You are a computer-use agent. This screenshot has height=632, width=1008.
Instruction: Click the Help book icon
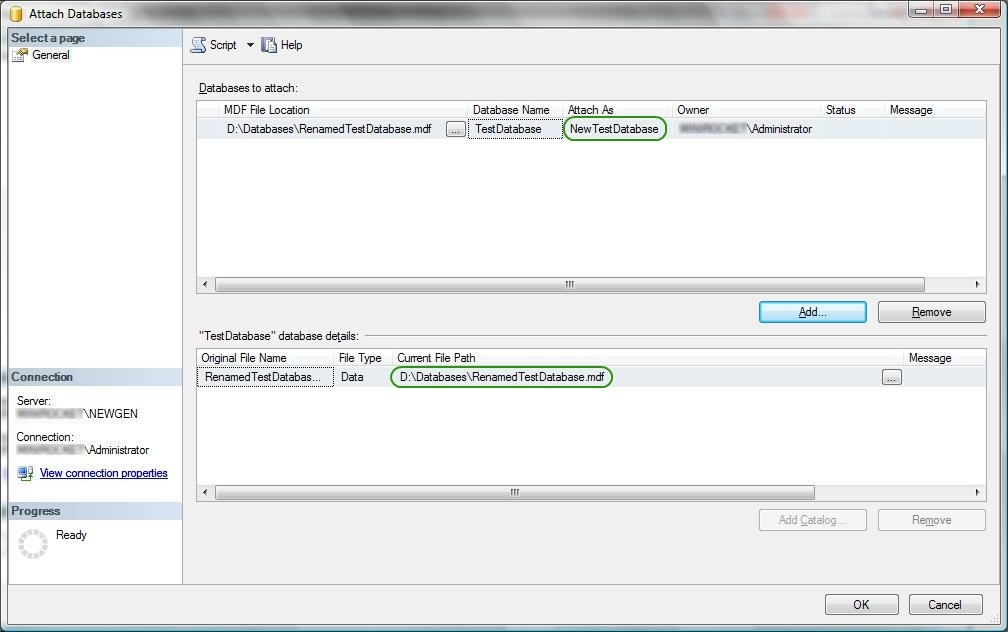269,45
